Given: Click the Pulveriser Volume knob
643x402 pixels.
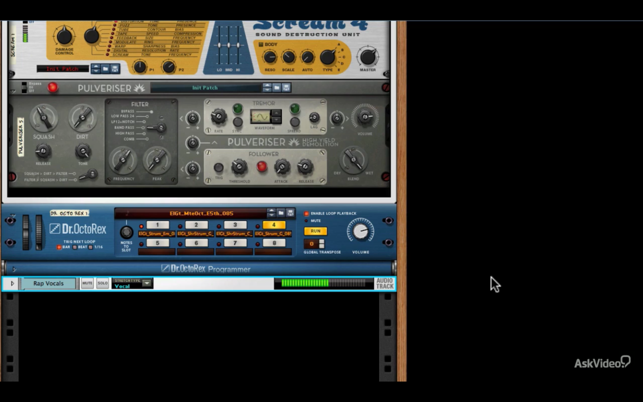Looking at the screenshot, I should point(365,117).
